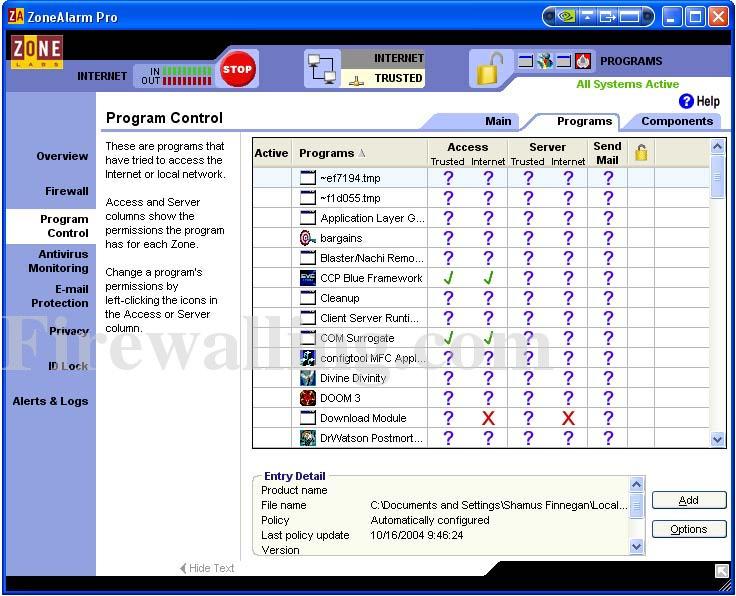Image resolution: width=736 pixels, height=596 pixels.
Task: Collapse help with Hide Text arrow
Action: tap(183, 568)
